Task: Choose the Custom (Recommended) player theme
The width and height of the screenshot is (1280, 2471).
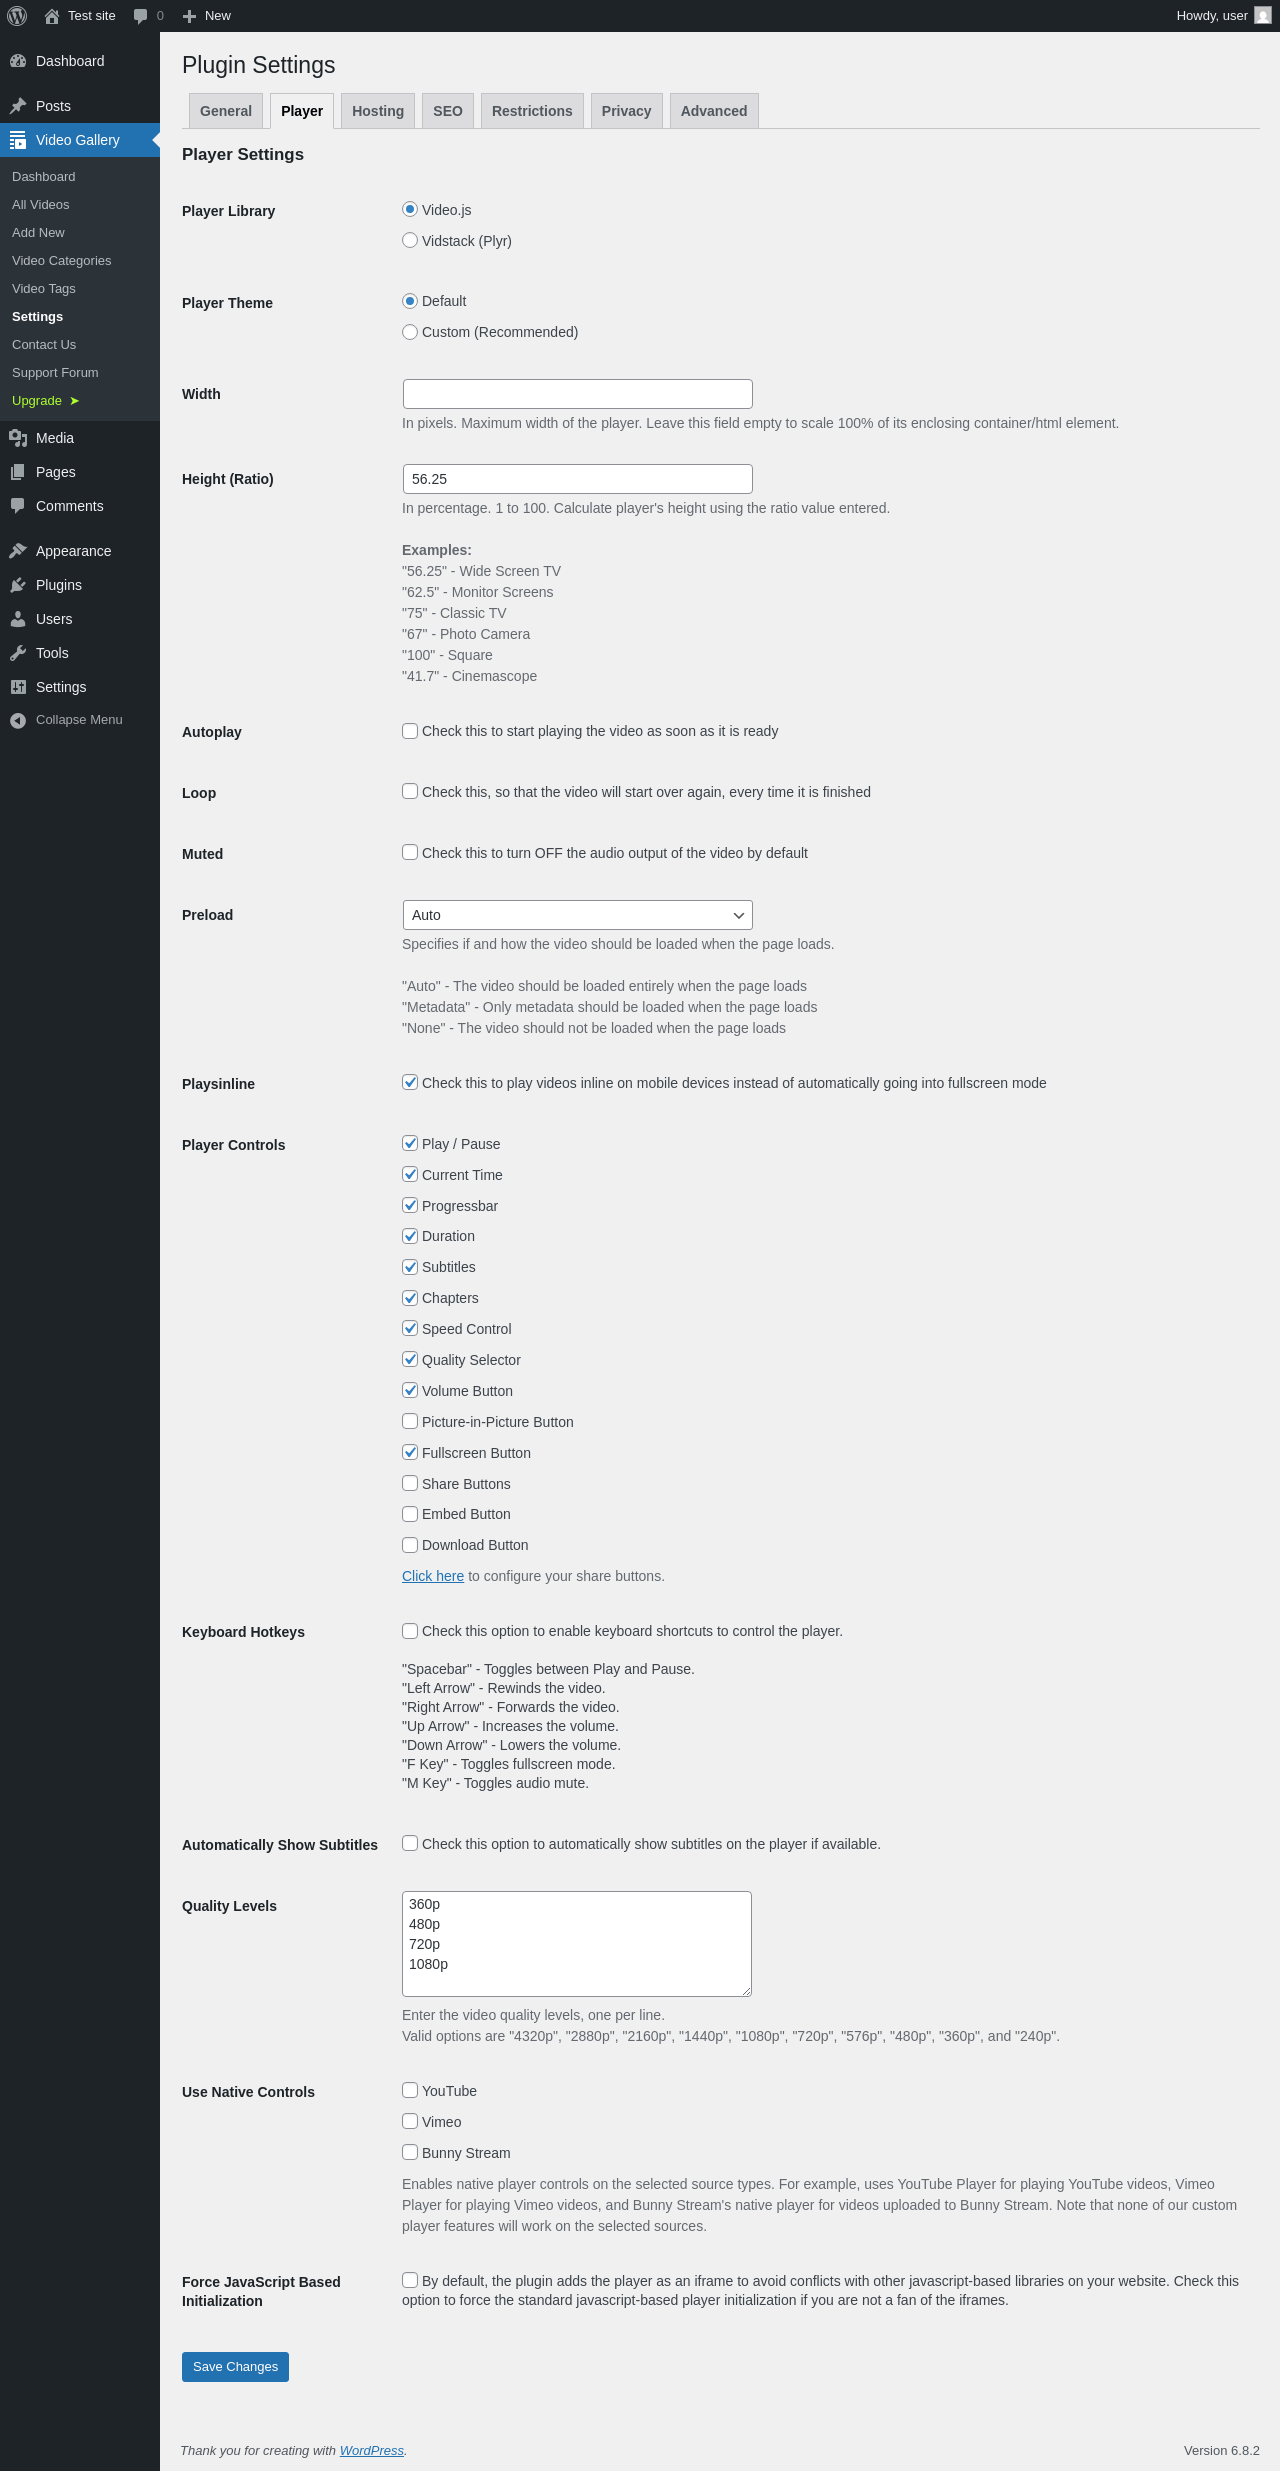Action: (410, 332)
